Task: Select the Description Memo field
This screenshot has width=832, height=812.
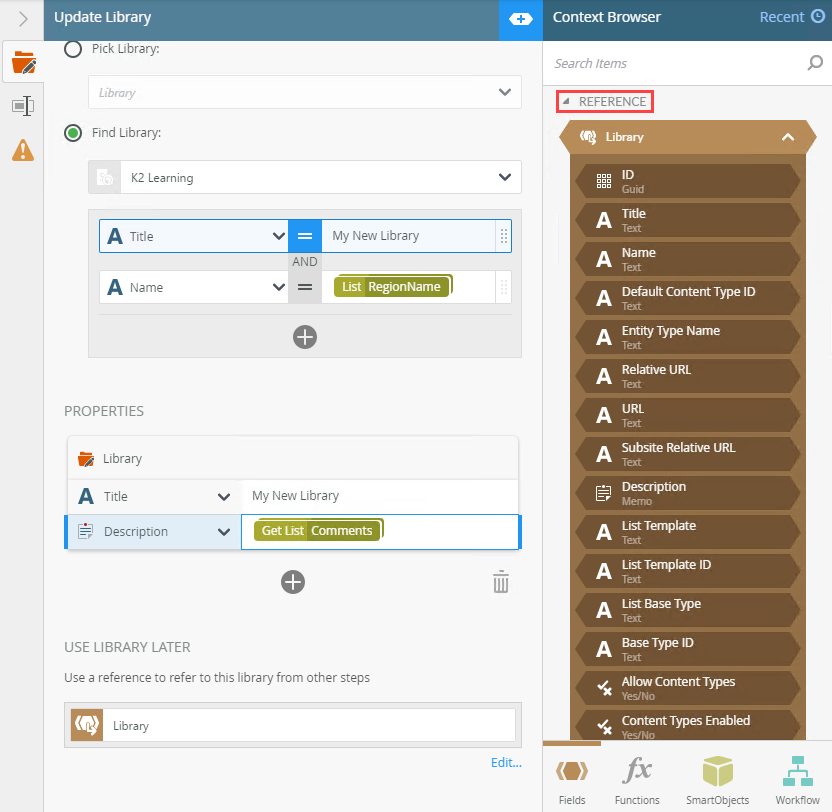Action: click(x=688, y=493)
